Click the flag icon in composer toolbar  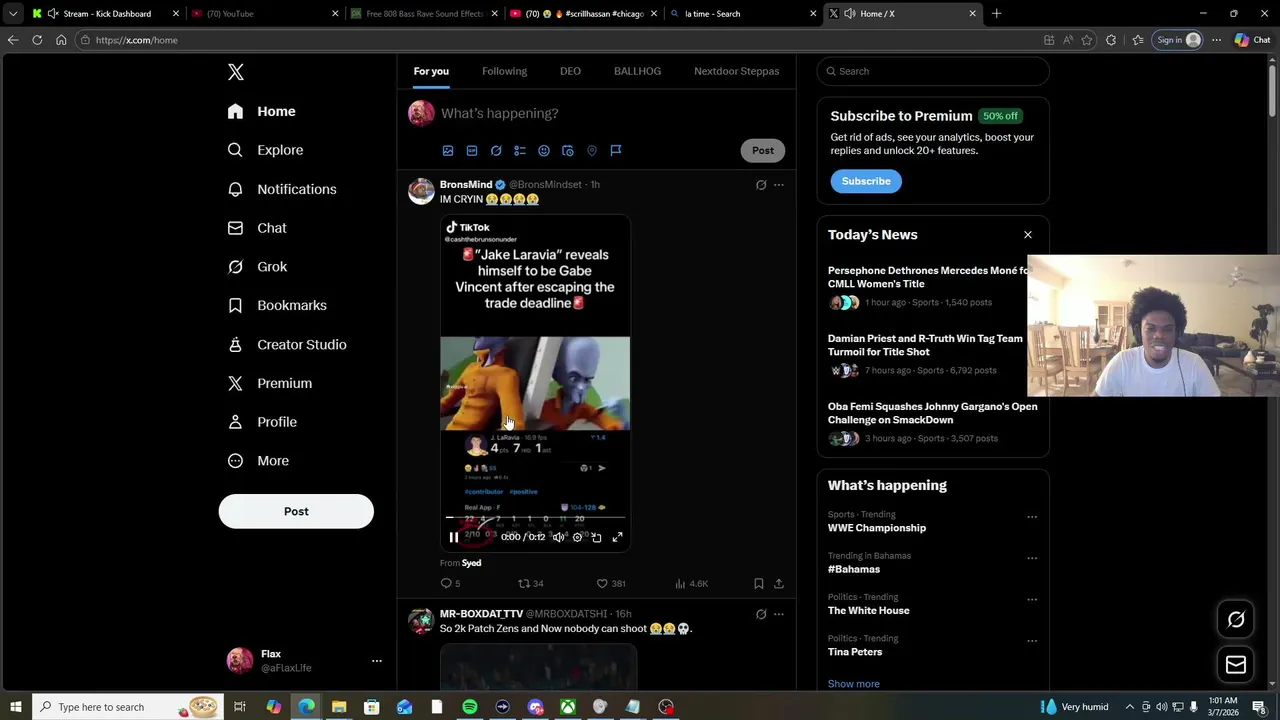coord(616,151)
